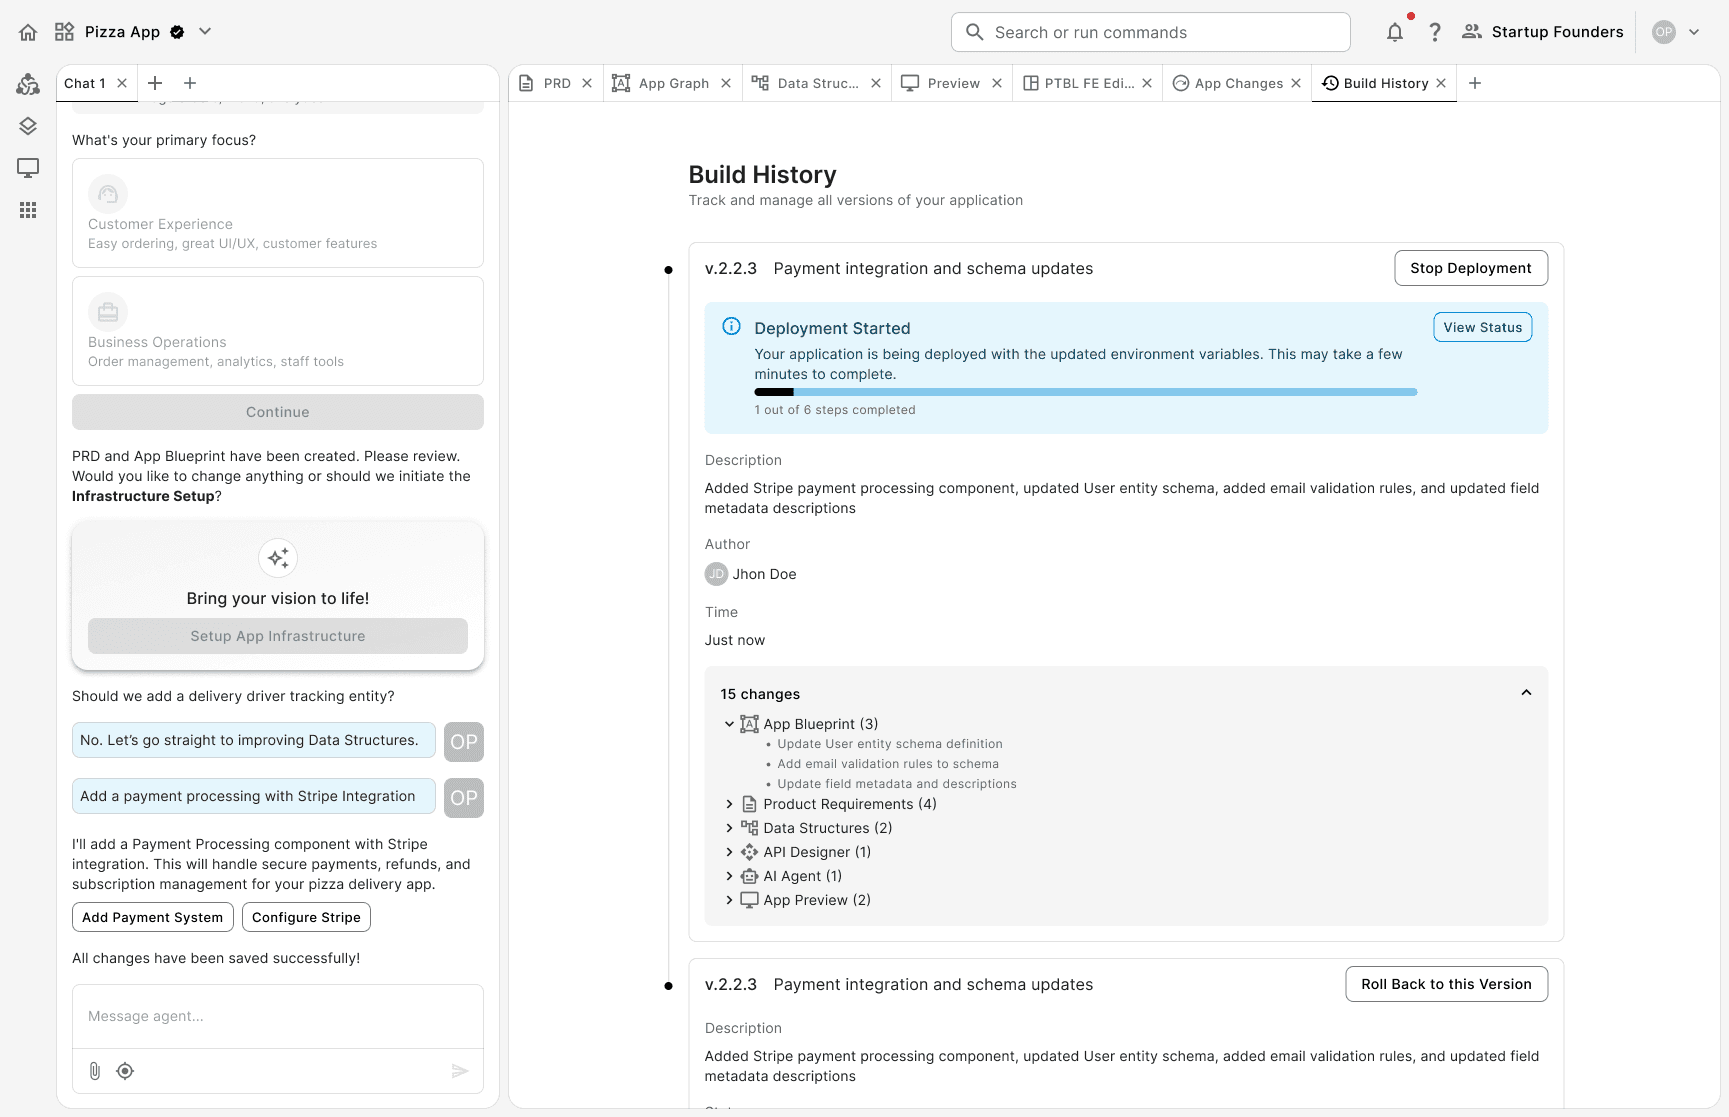Click the Pizza App grid icon
Screen dimensions: 1729x1117
click(x=64, y=32)
